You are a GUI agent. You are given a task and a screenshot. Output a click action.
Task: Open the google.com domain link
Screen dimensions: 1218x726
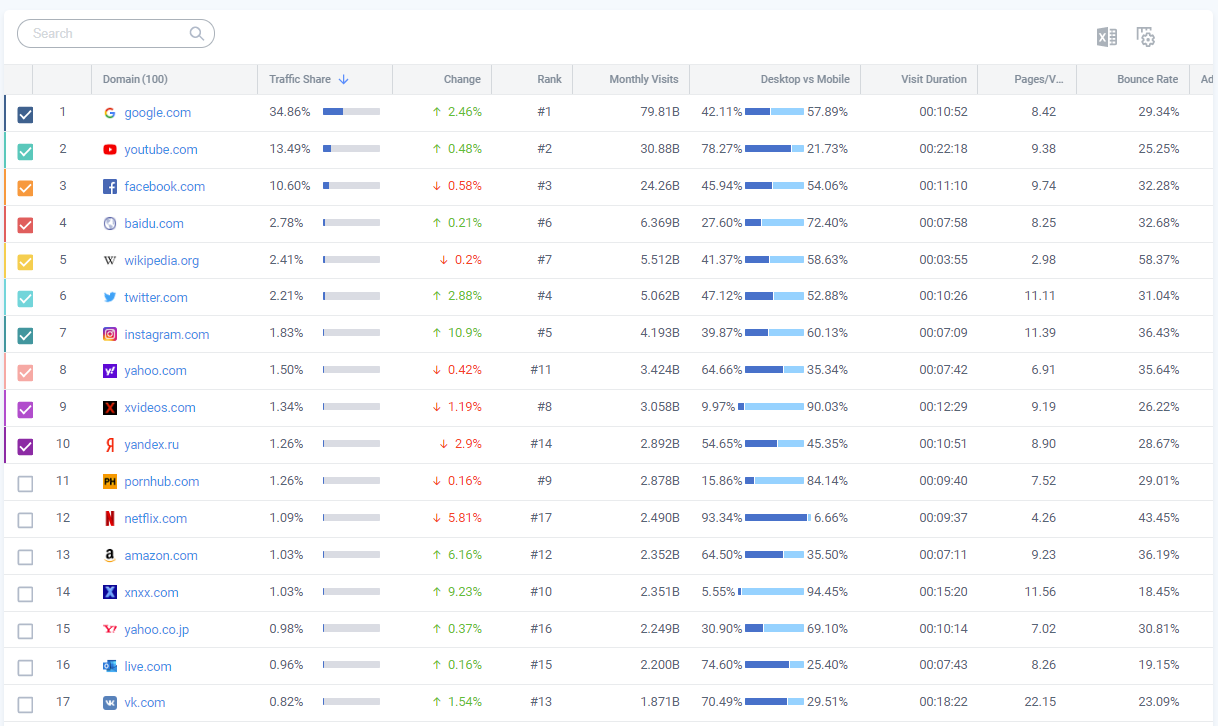click(x=158, y=113)
